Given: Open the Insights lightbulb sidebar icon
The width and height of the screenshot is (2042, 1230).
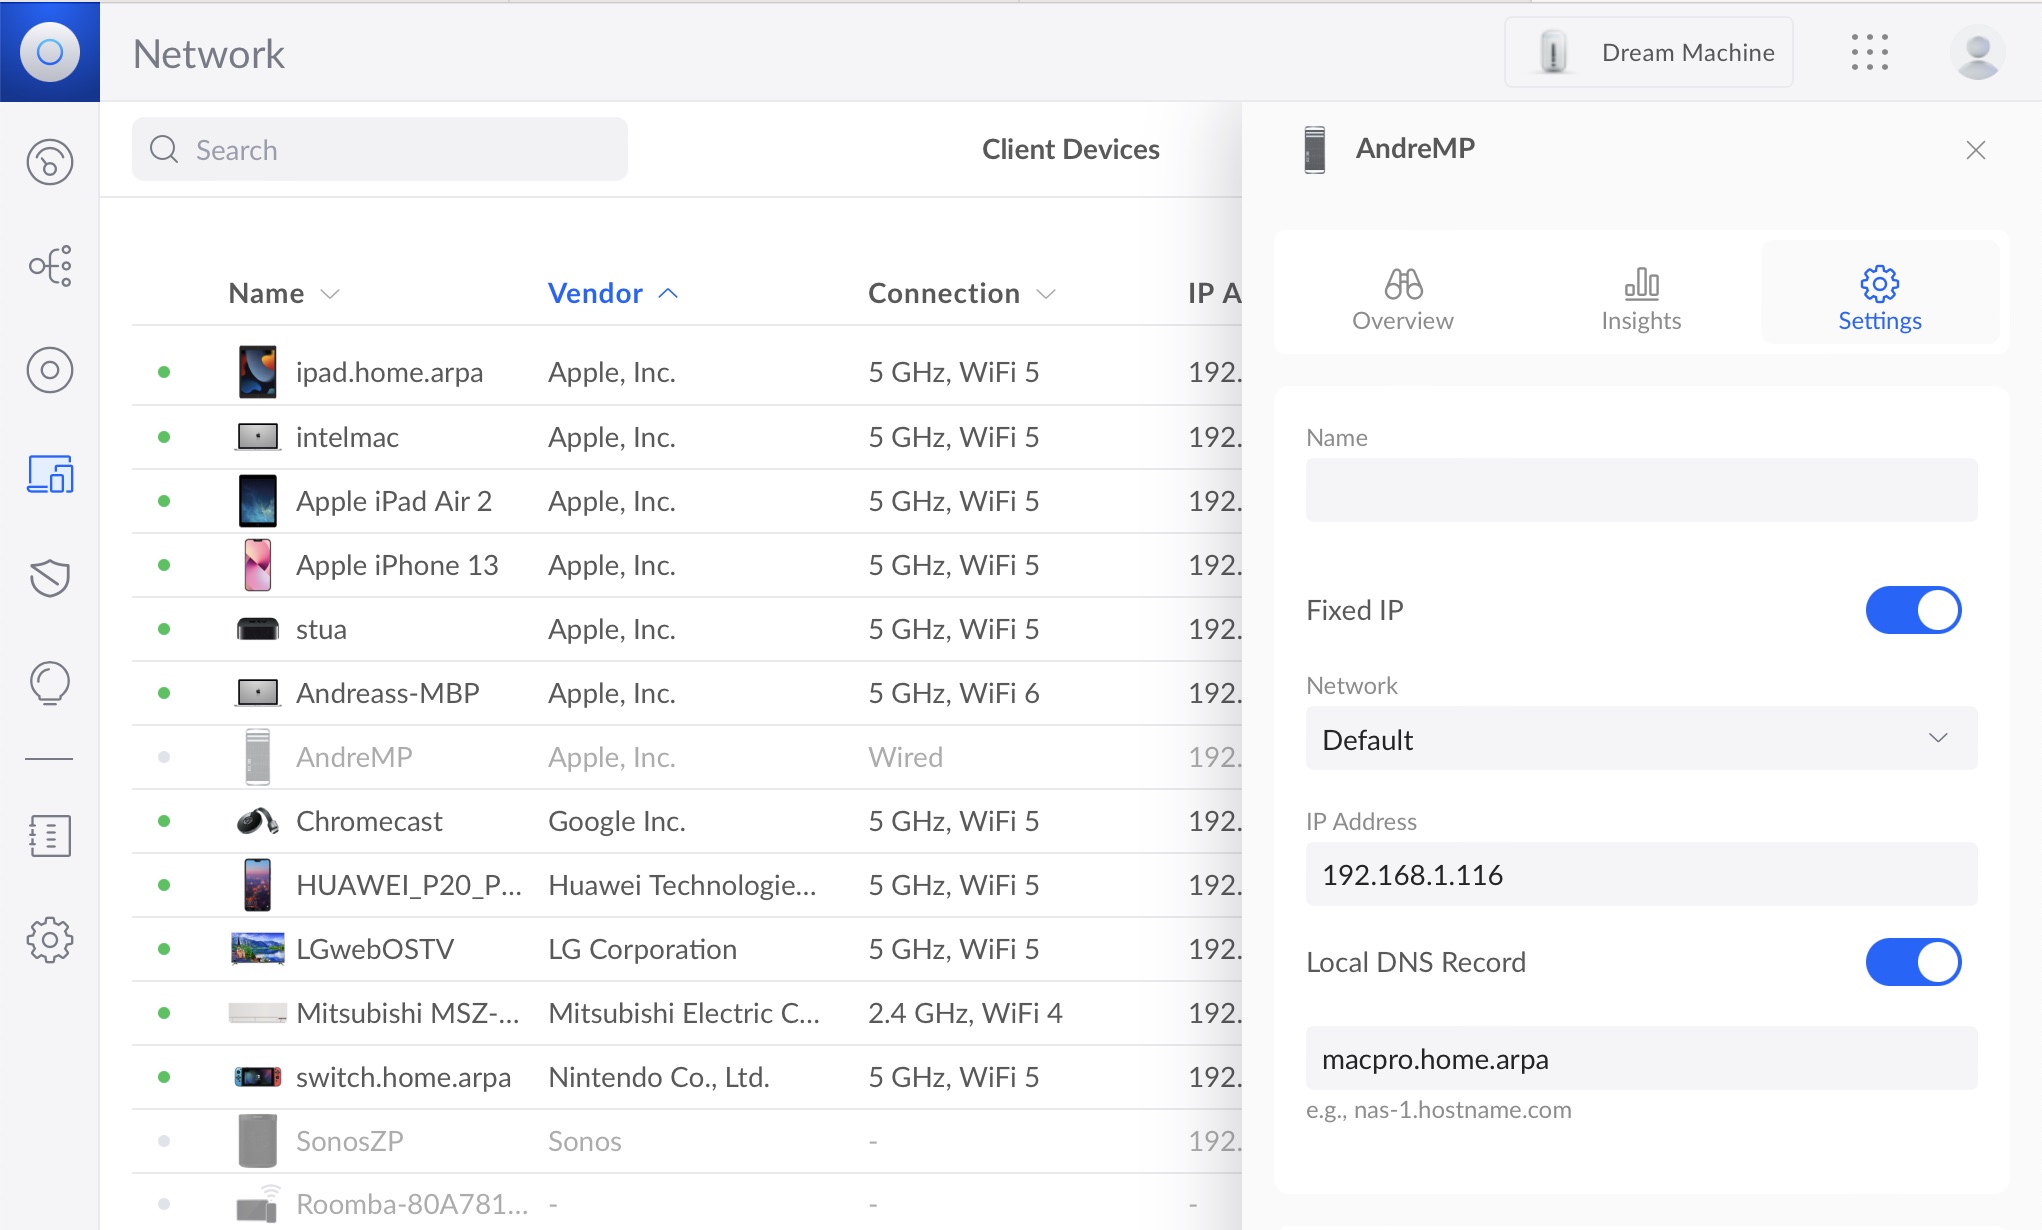Looking at the screenshot, I should coord(50,684).
